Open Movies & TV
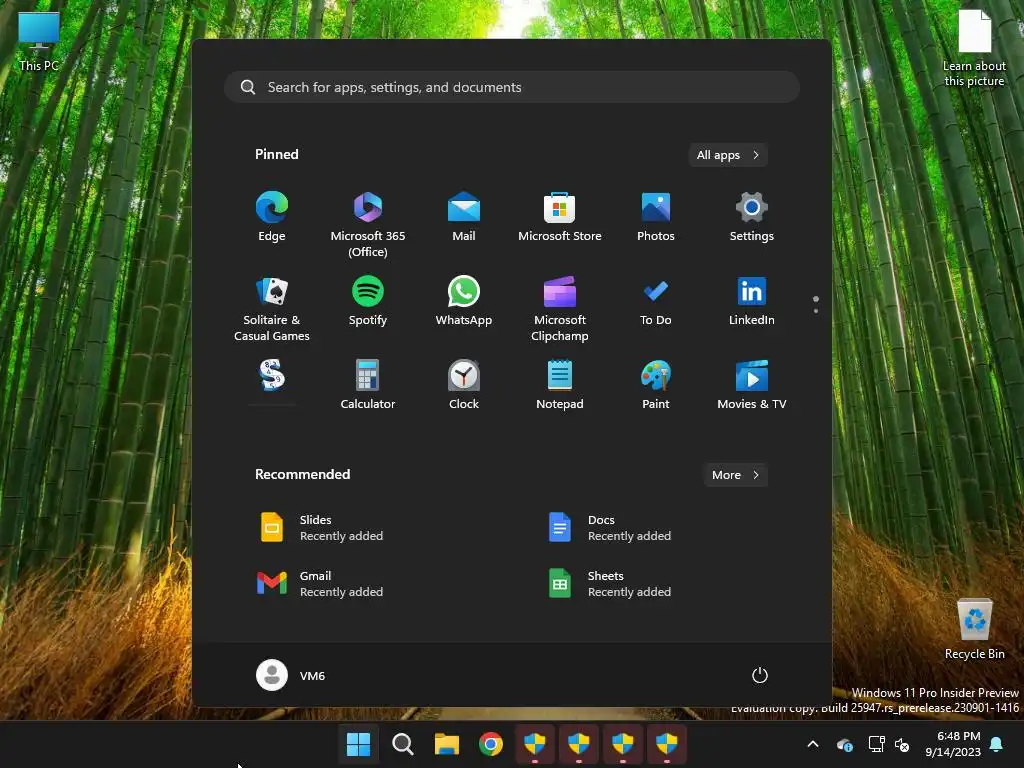1024x768 pixels. [x=752, y=385]
